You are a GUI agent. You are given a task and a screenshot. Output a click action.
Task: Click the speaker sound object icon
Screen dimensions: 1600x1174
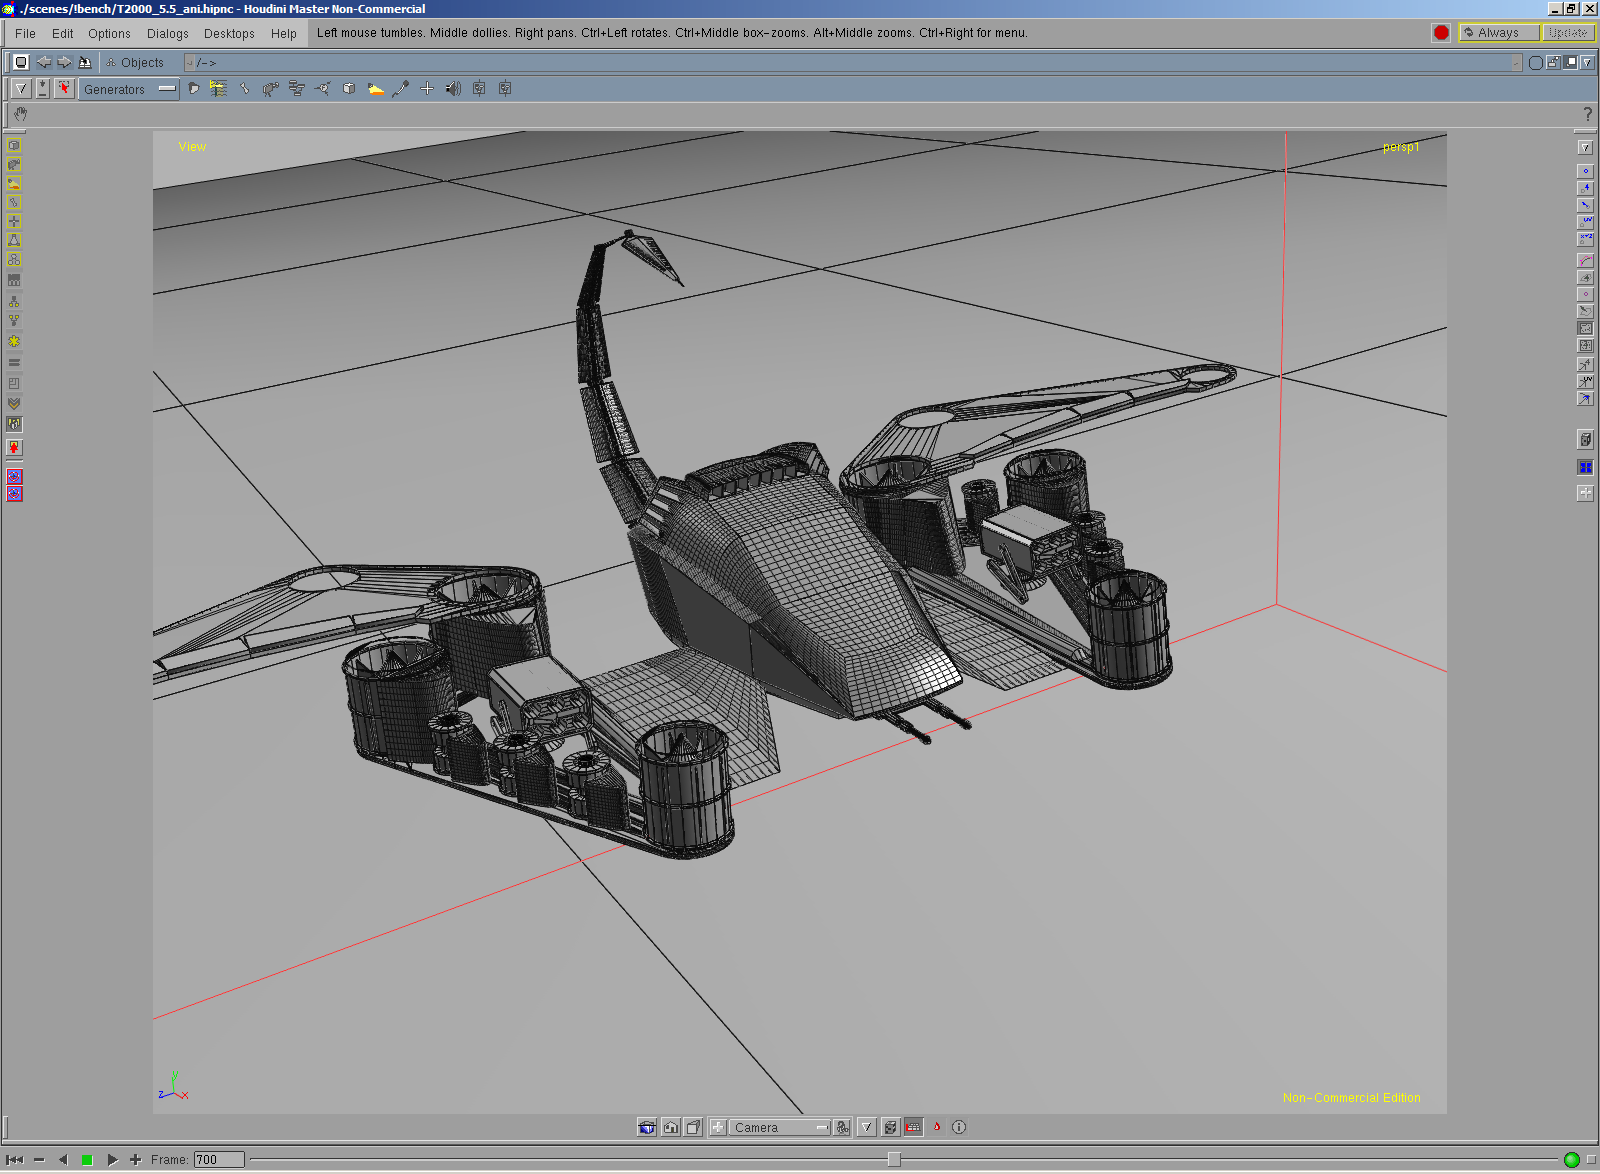click(x=453, y=89)
